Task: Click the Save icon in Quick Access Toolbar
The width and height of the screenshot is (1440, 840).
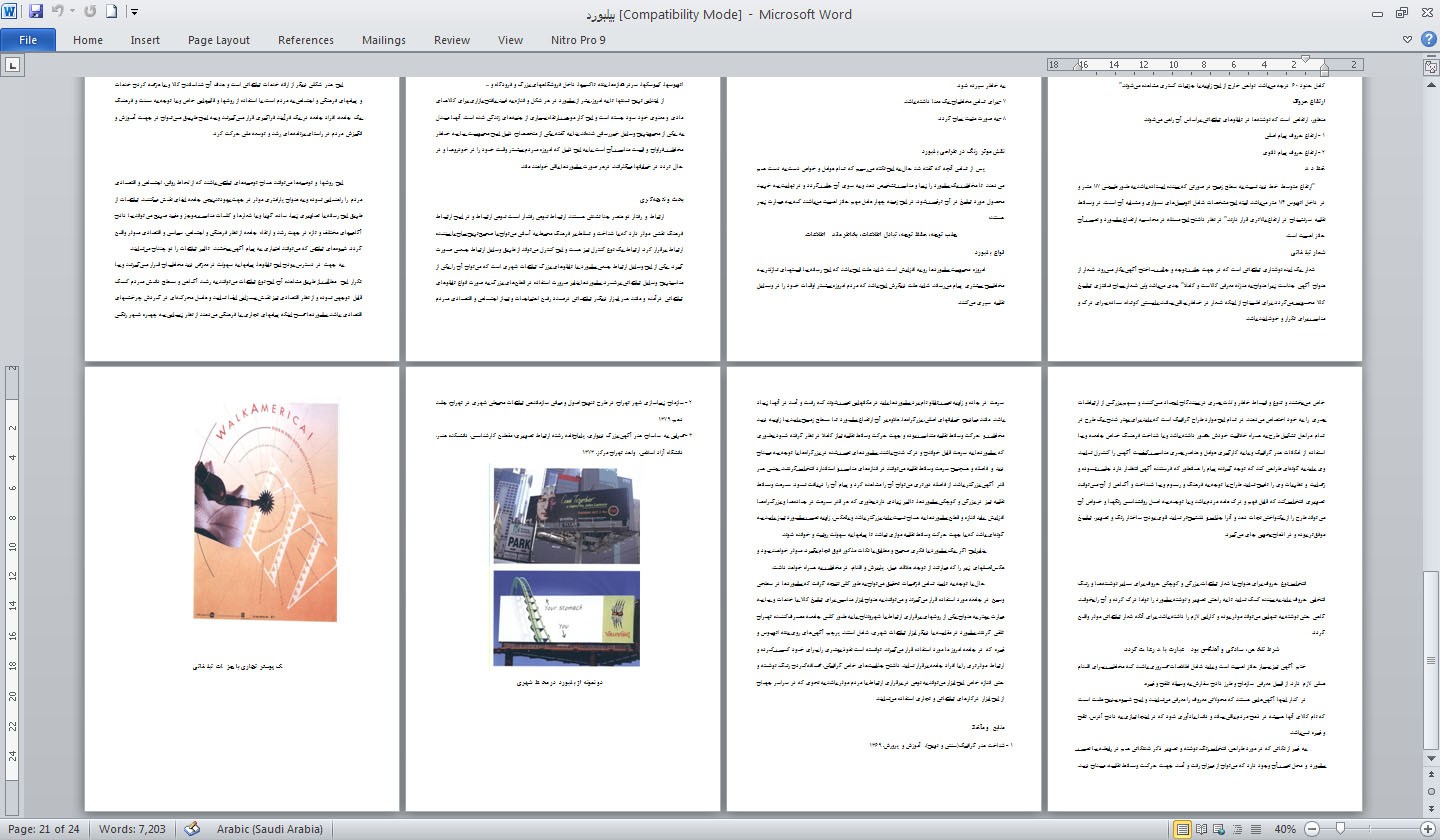Action: 36,13
